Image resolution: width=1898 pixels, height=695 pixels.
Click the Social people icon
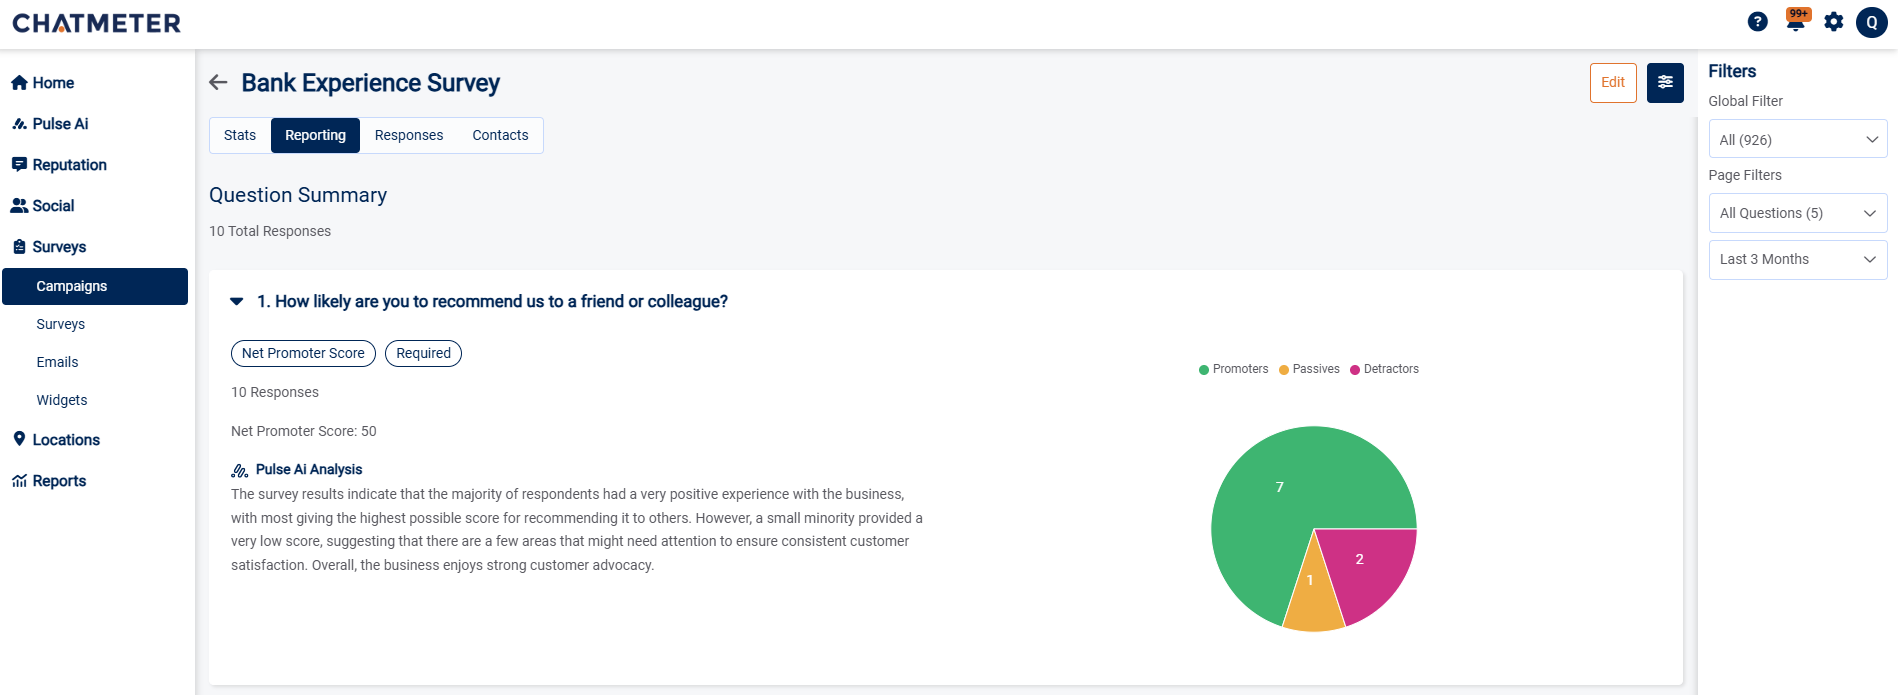coord(19,206)
